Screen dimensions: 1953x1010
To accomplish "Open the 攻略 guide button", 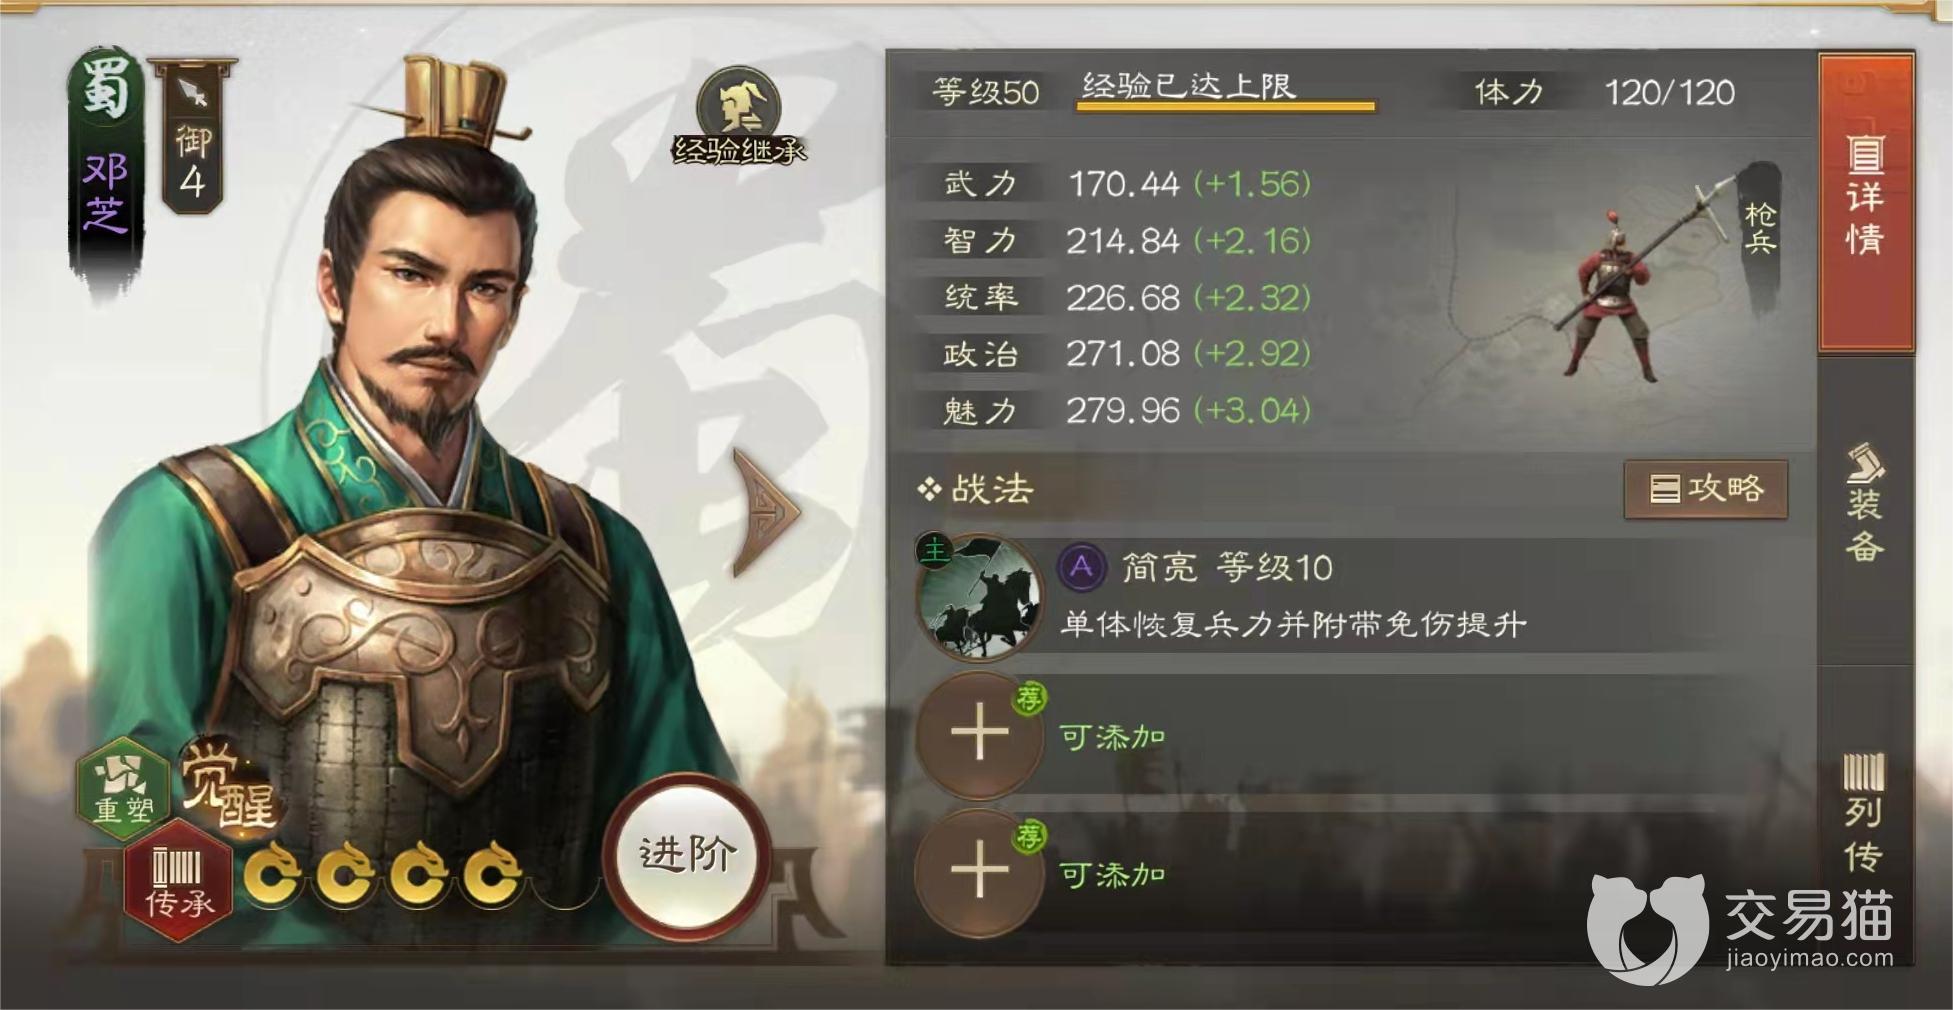I will (1706, 489).
